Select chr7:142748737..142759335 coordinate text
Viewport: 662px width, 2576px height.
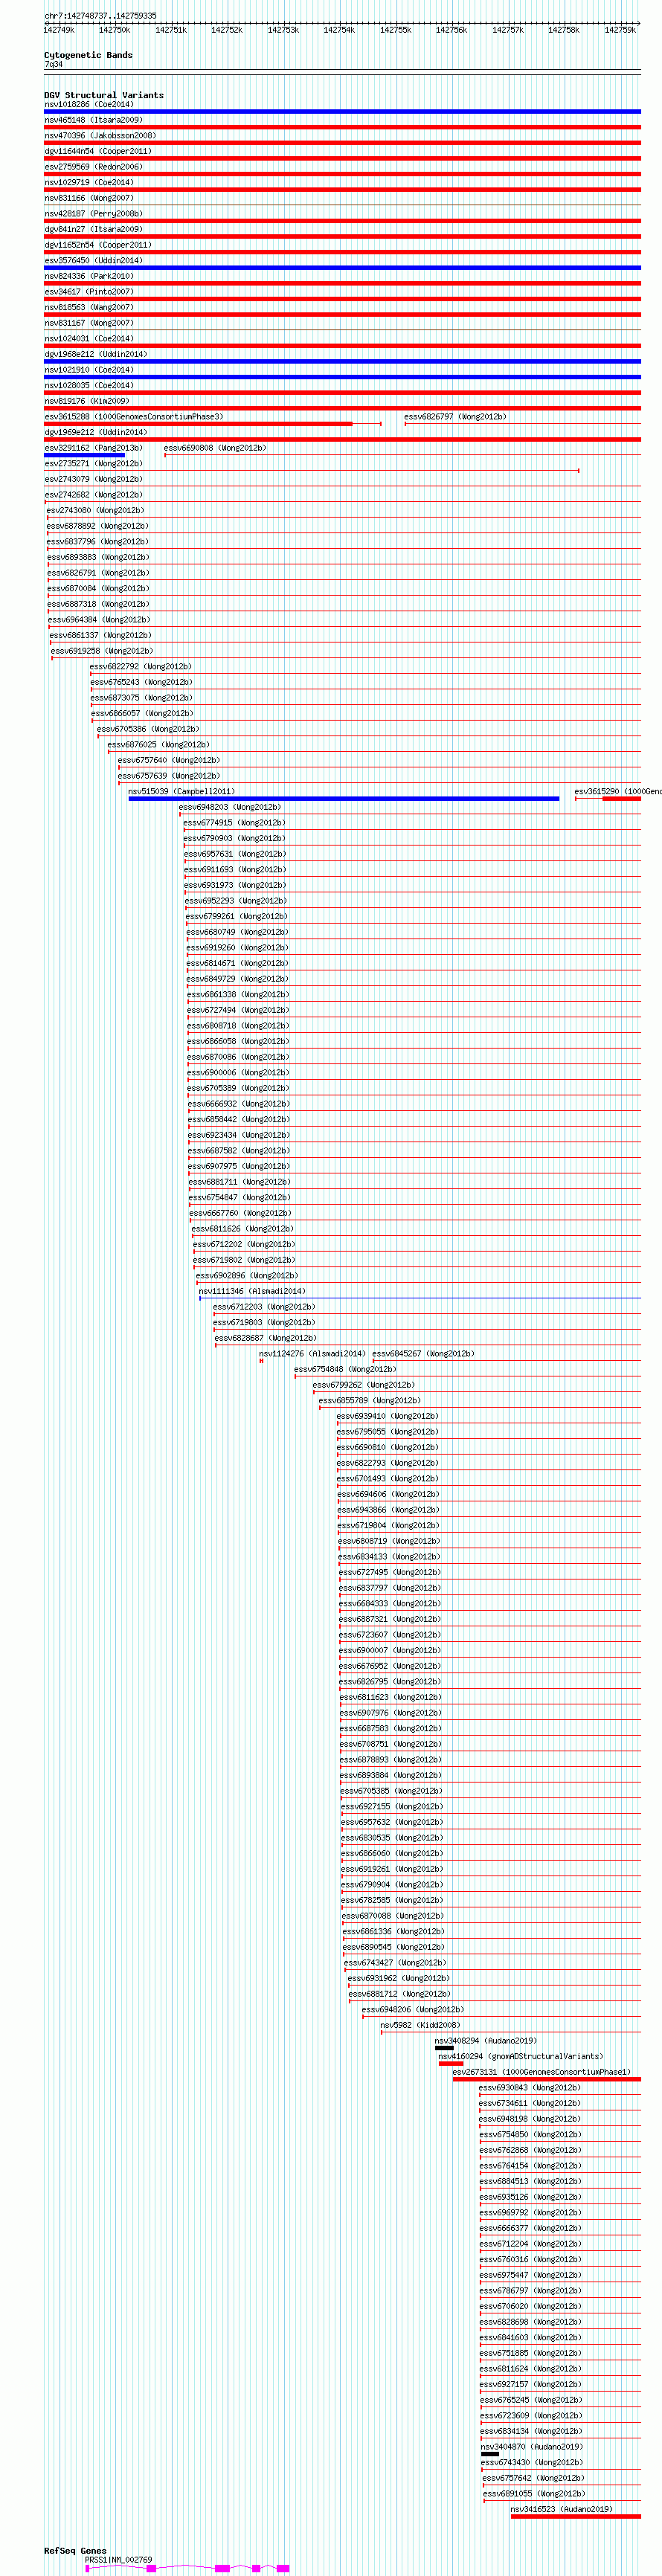100,16
